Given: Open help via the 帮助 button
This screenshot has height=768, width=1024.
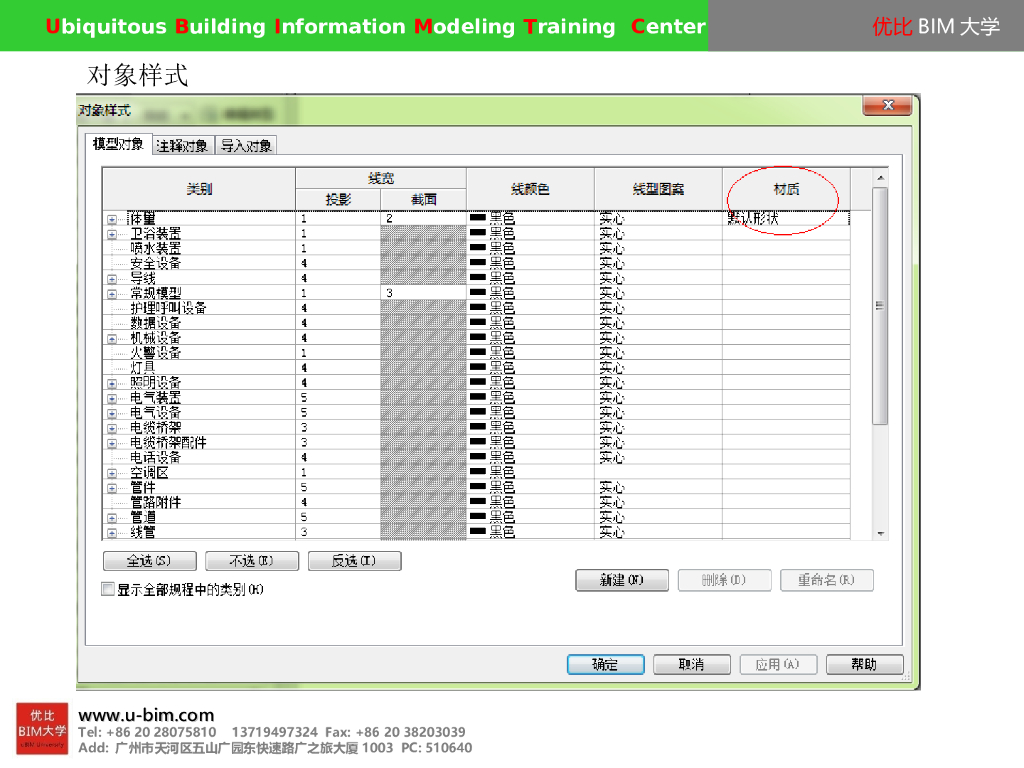Looking at the screenshot, I should click(864, 664).
